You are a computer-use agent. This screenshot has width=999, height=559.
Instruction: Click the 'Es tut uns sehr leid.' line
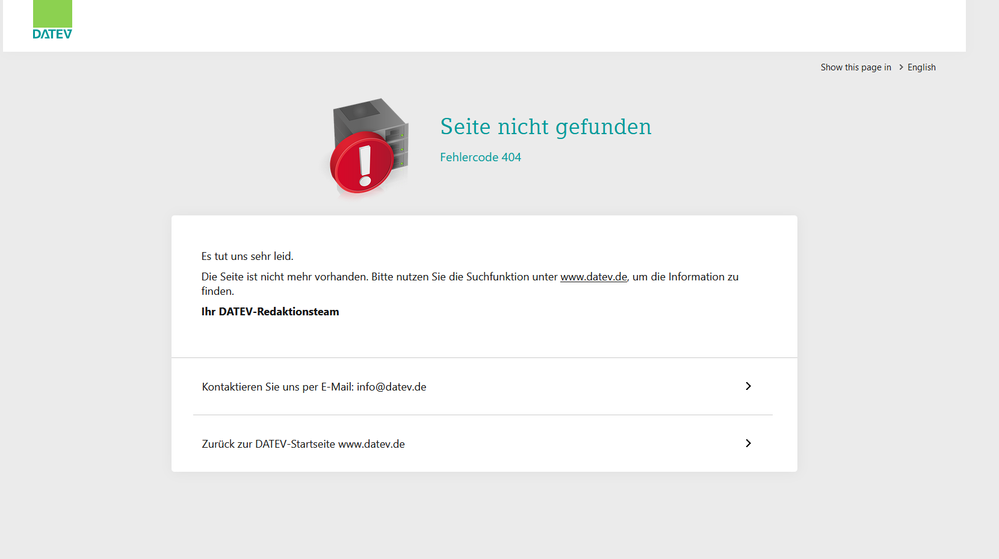coord(247,257)
